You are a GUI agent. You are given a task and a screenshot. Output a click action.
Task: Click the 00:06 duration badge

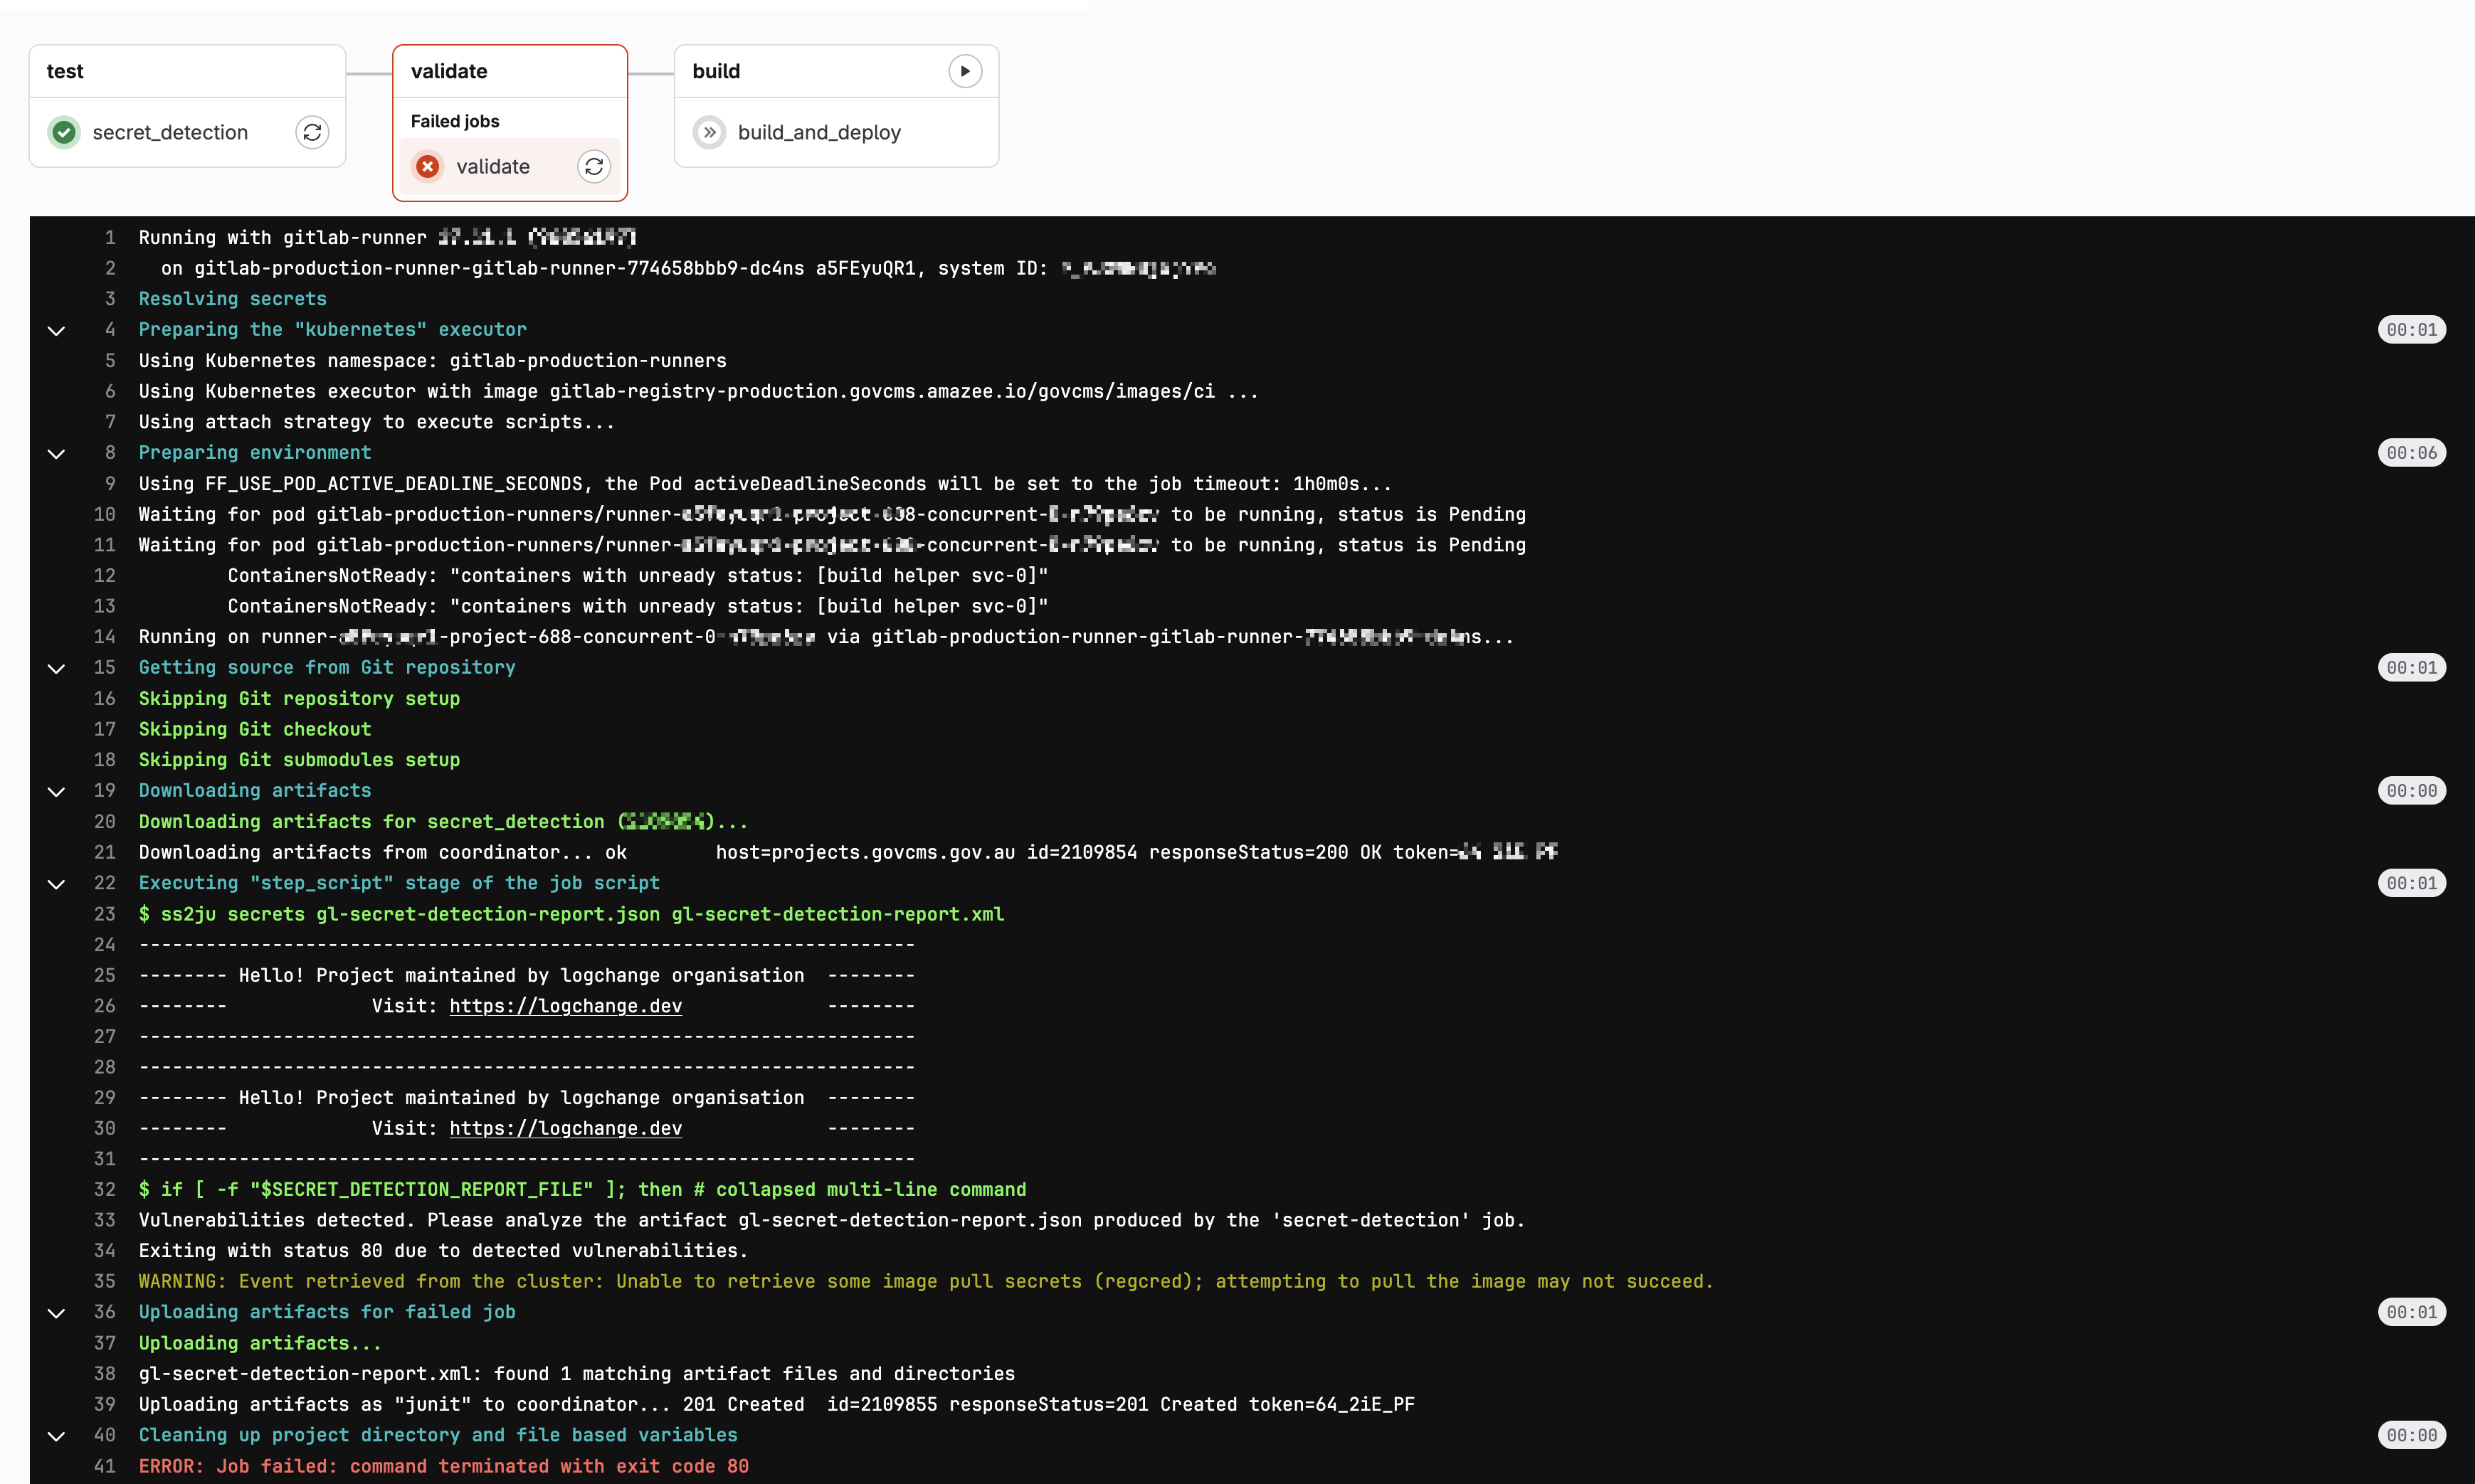(2411, 453)
